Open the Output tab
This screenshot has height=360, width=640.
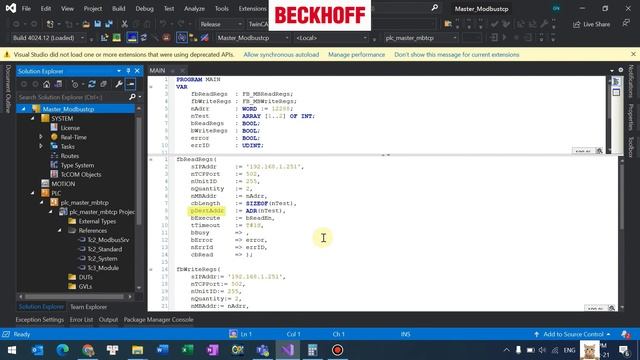(108, 320)
